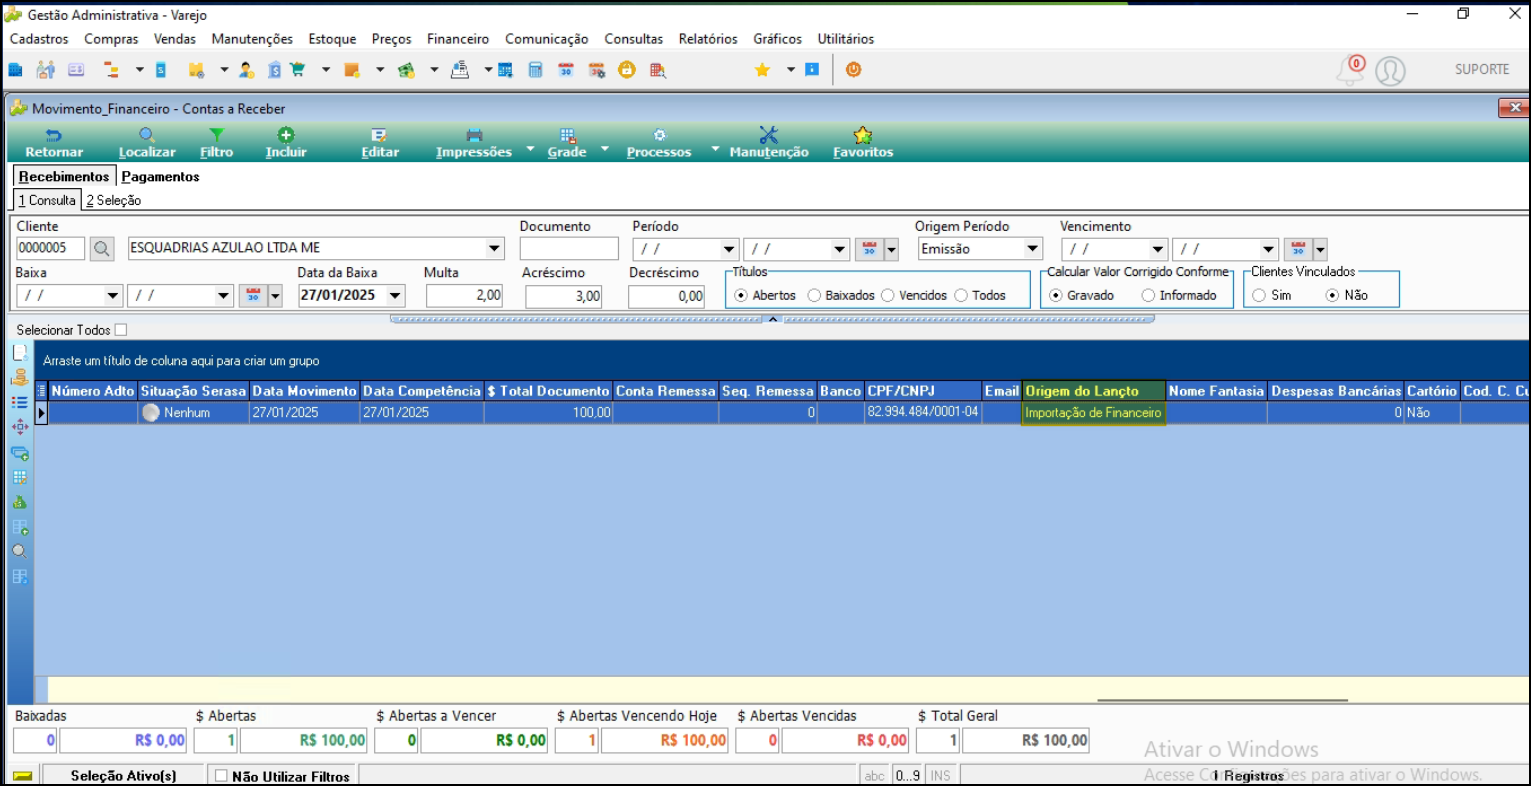Click the Retornar button

(54, 143)
